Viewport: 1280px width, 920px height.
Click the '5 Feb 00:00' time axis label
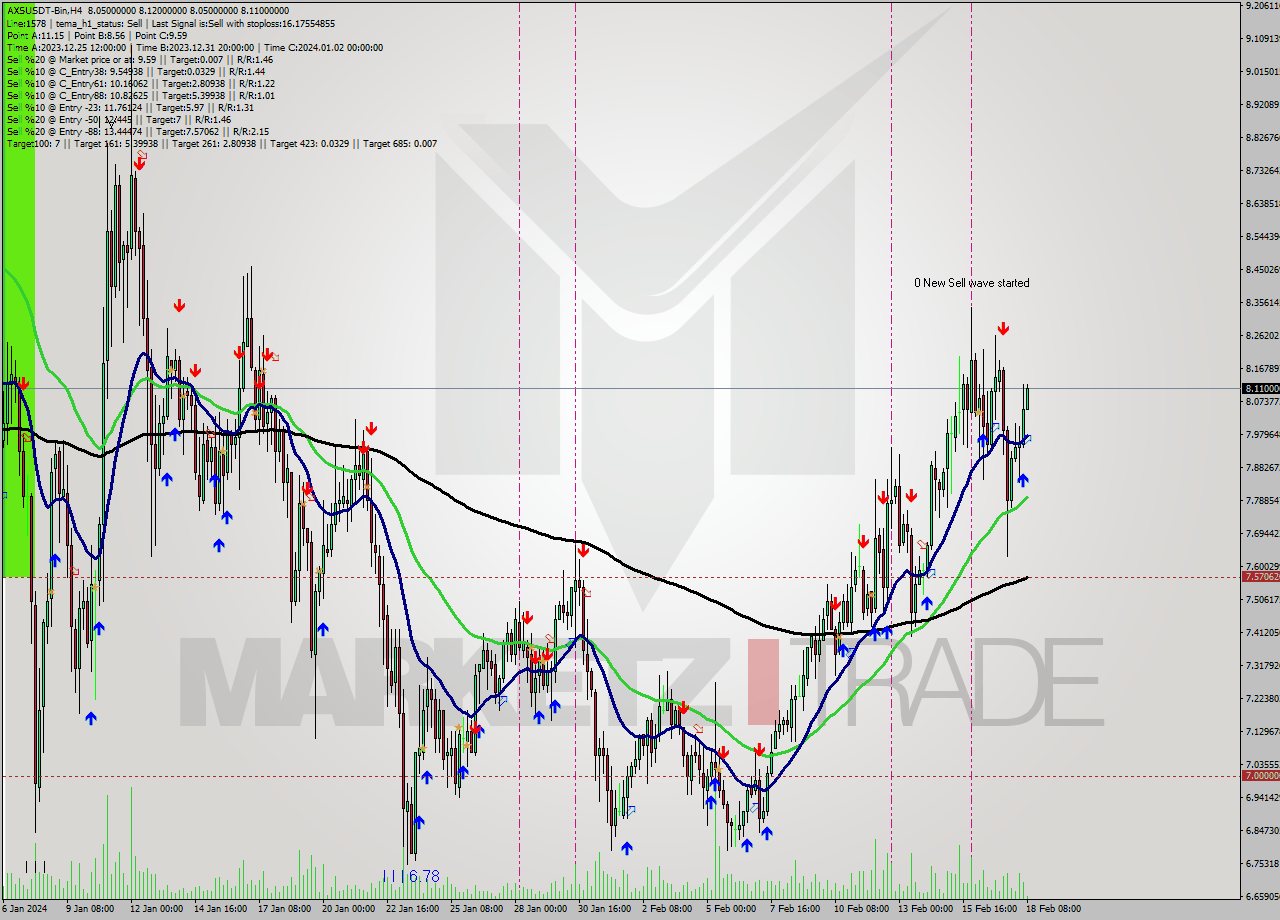[x=730, y=909]
